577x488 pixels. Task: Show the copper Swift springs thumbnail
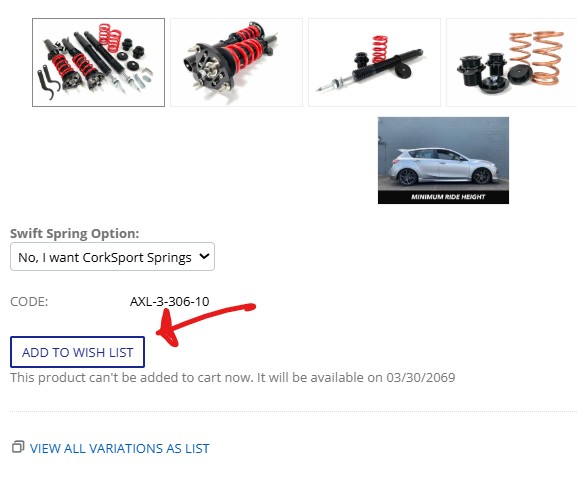pyautogui.click(x=511, y=63)
